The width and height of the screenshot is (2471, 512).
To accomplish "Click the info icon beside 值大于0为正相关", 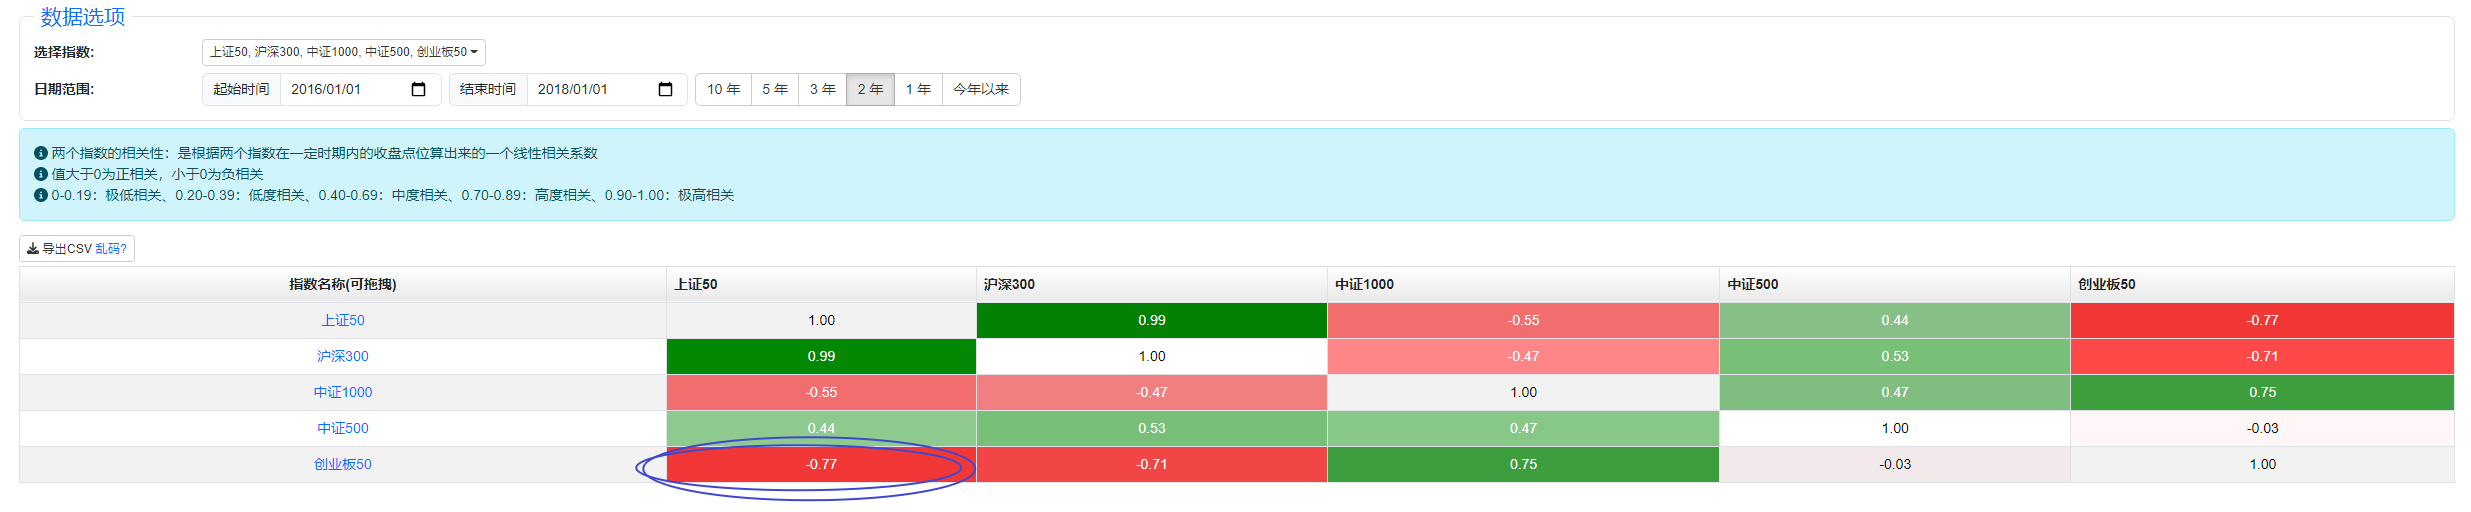I will click(41, 174).
